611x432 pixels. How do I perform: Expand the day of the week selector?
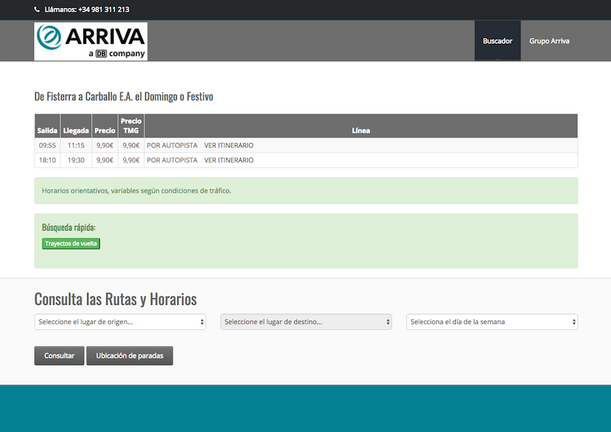pyautogui.click(x=492, y=322)
